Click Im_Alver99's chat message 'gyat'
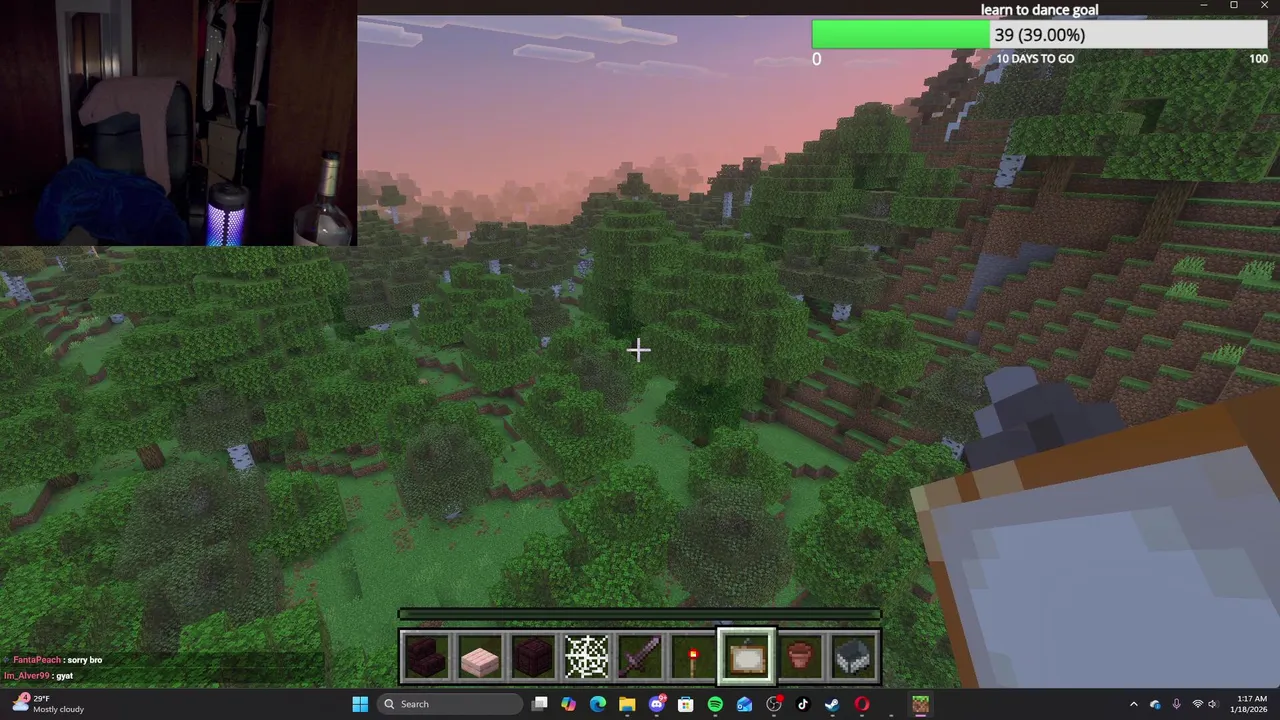Image resolution: width=1280 pixels, height=720 pixels. click(x=39, y=676)
